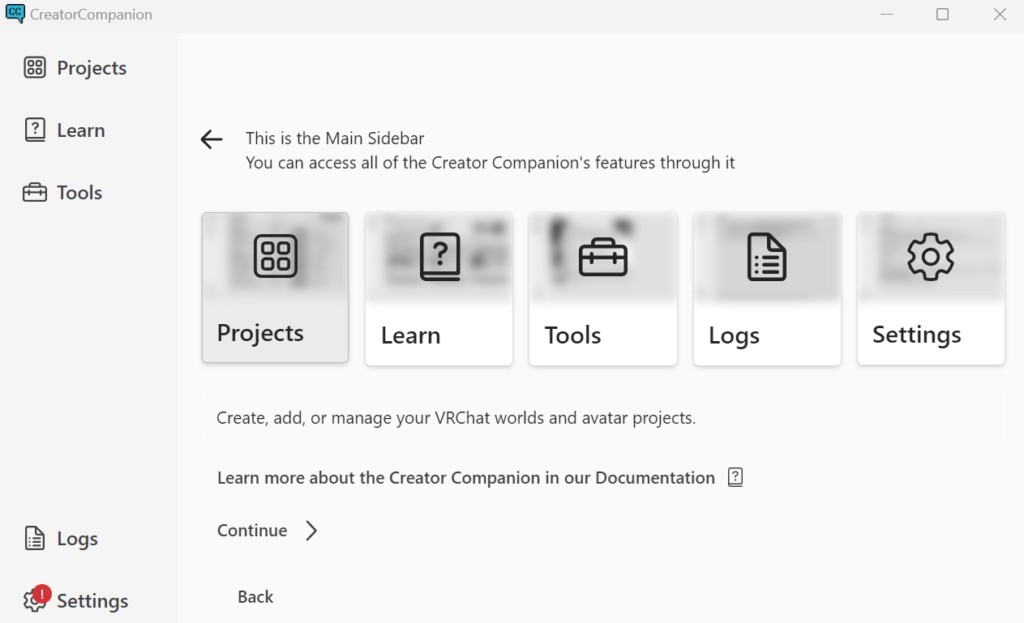1024x623 pixels.
Task: Open the documentation book icon
Action: point(736,478)
